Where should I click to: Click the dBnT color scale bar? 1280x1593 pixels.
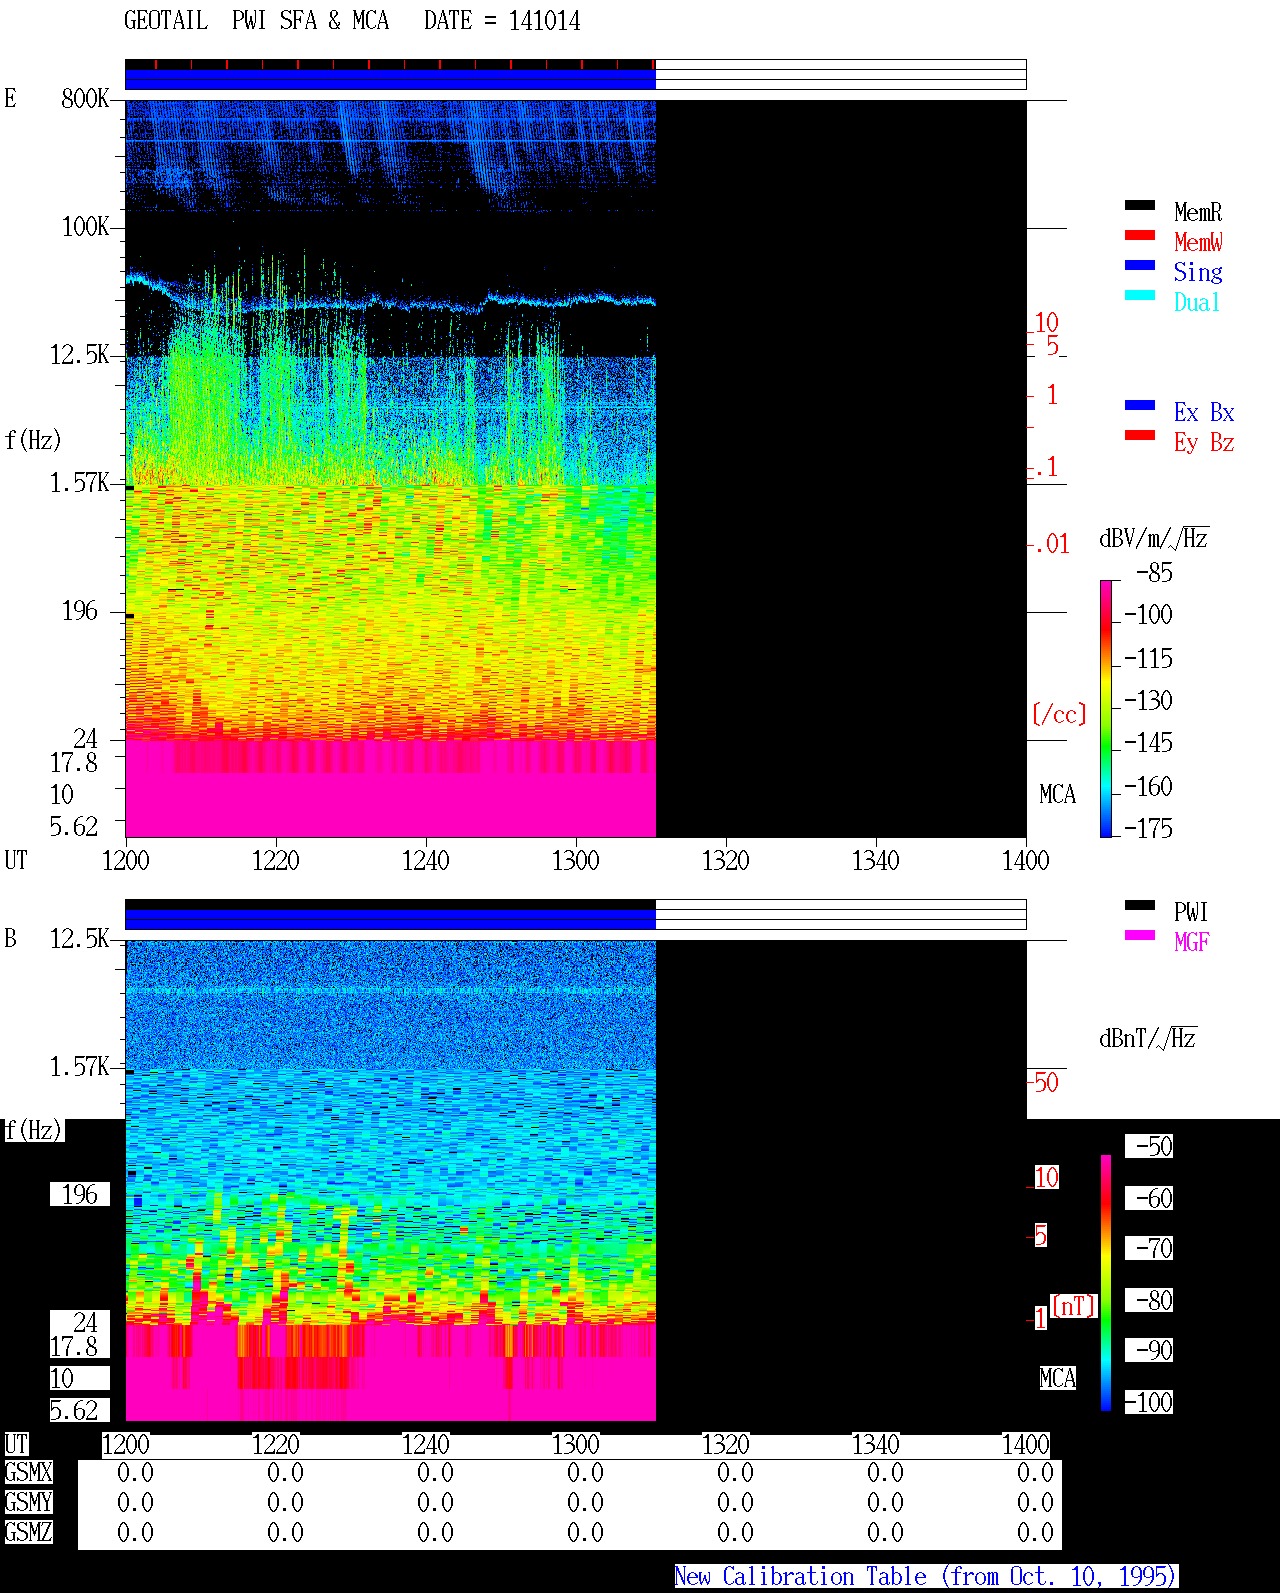click(x=1106, y=1283)
